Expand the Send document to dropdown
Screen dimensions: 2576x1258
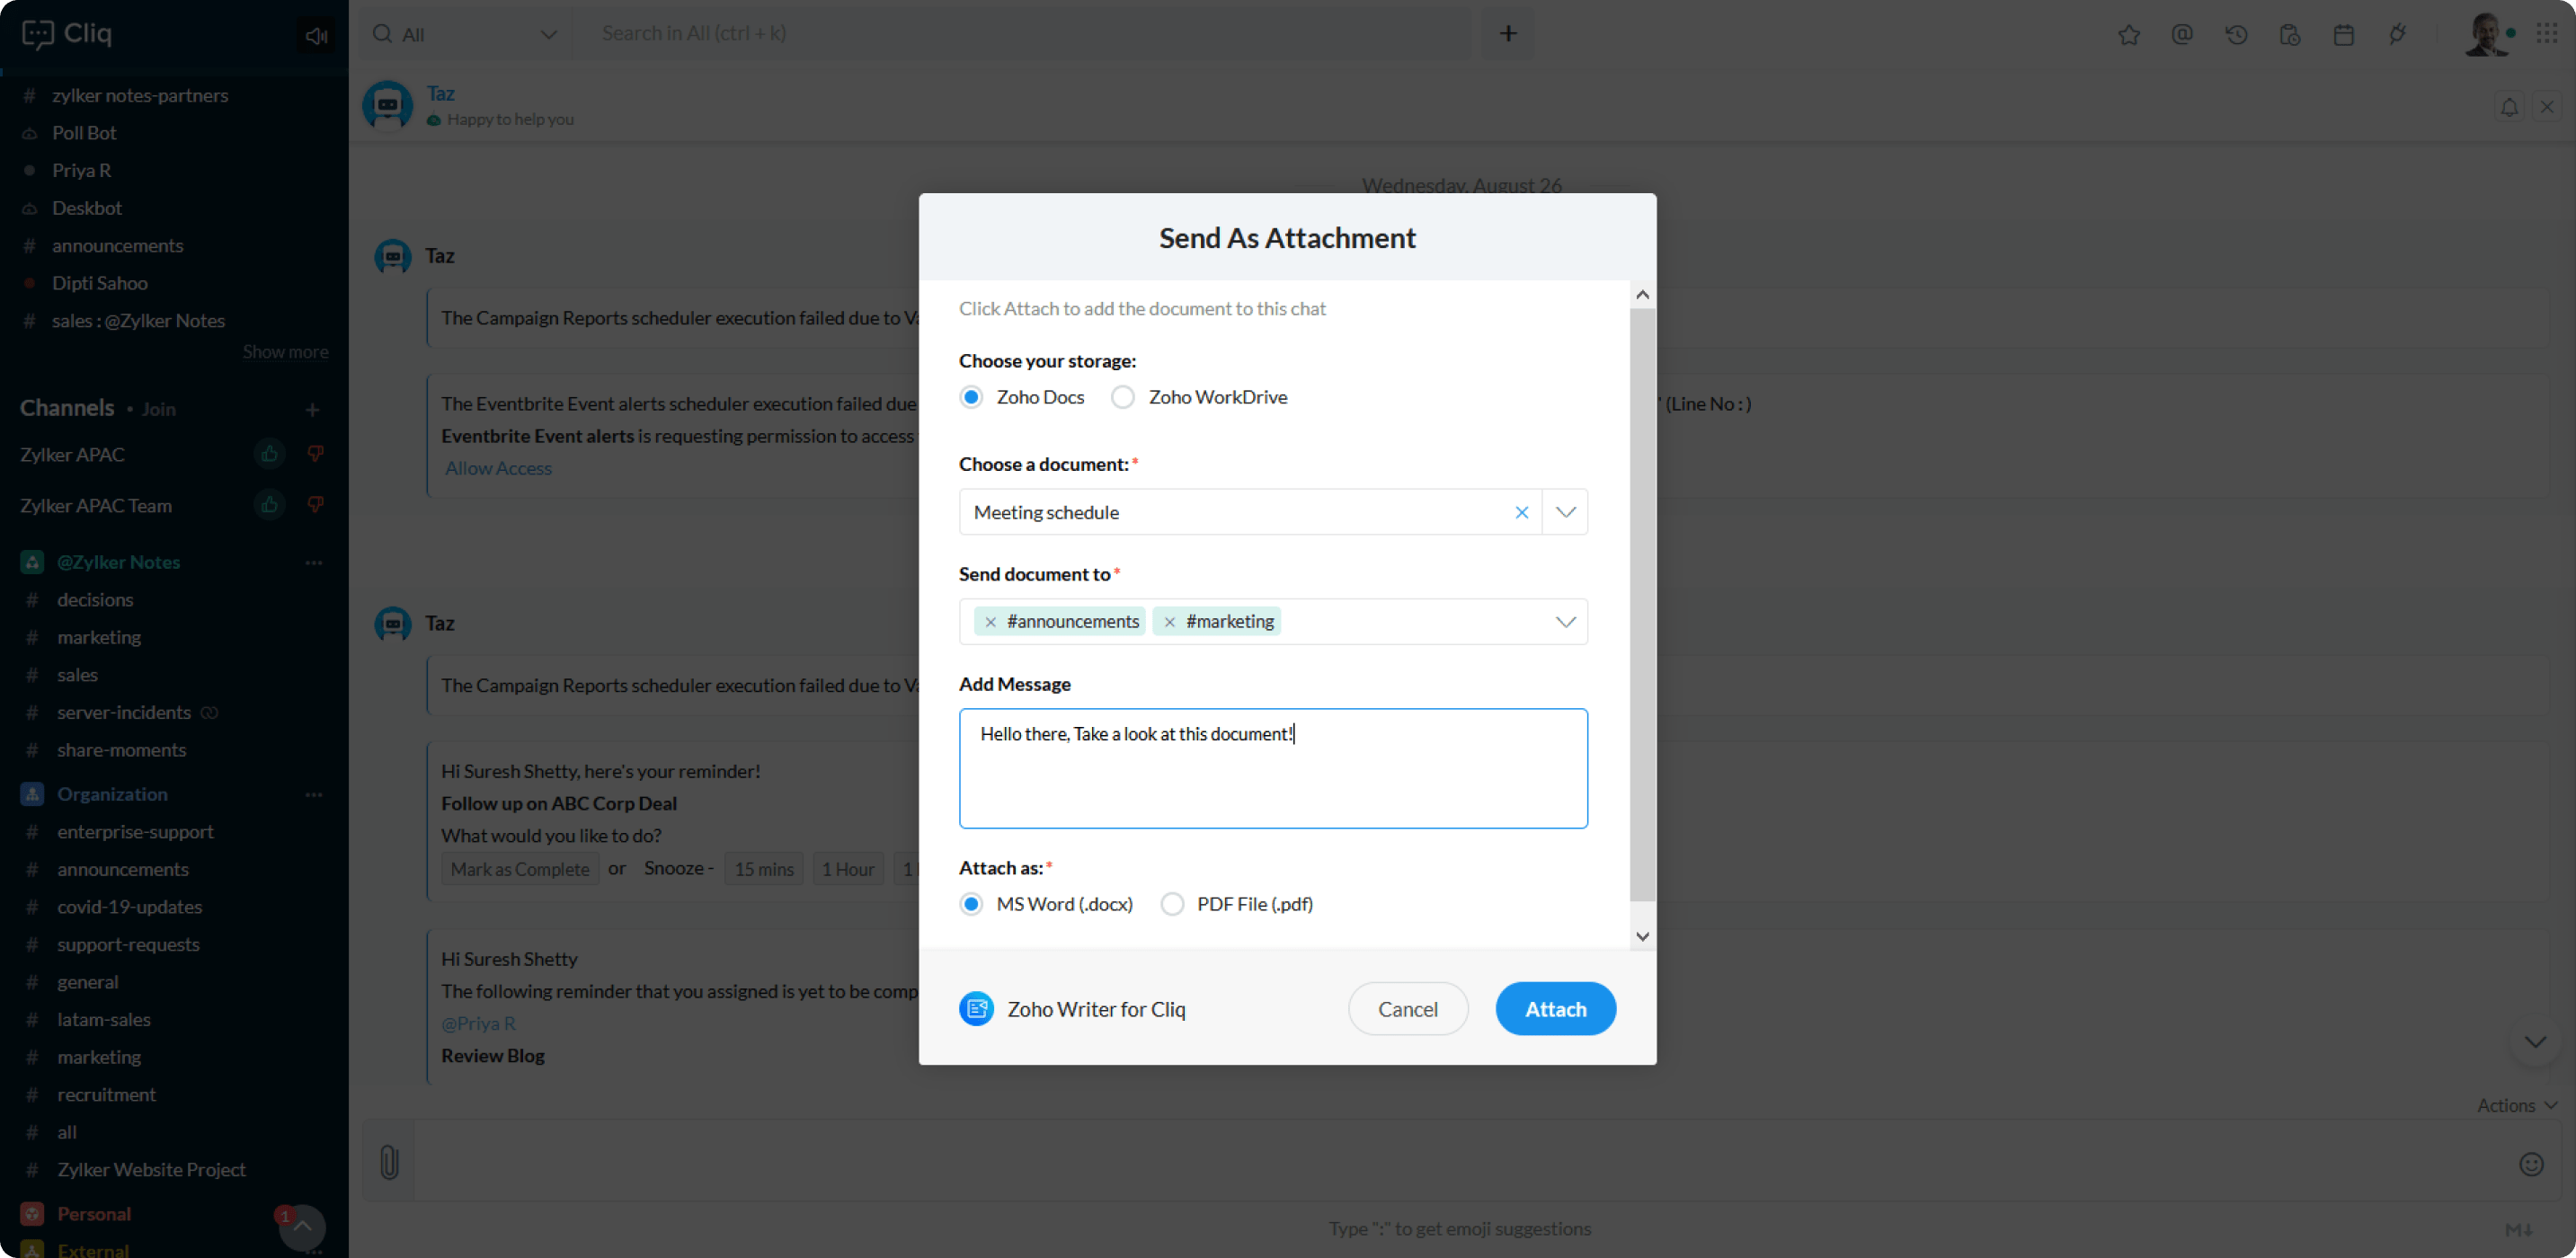point(1565,622)
